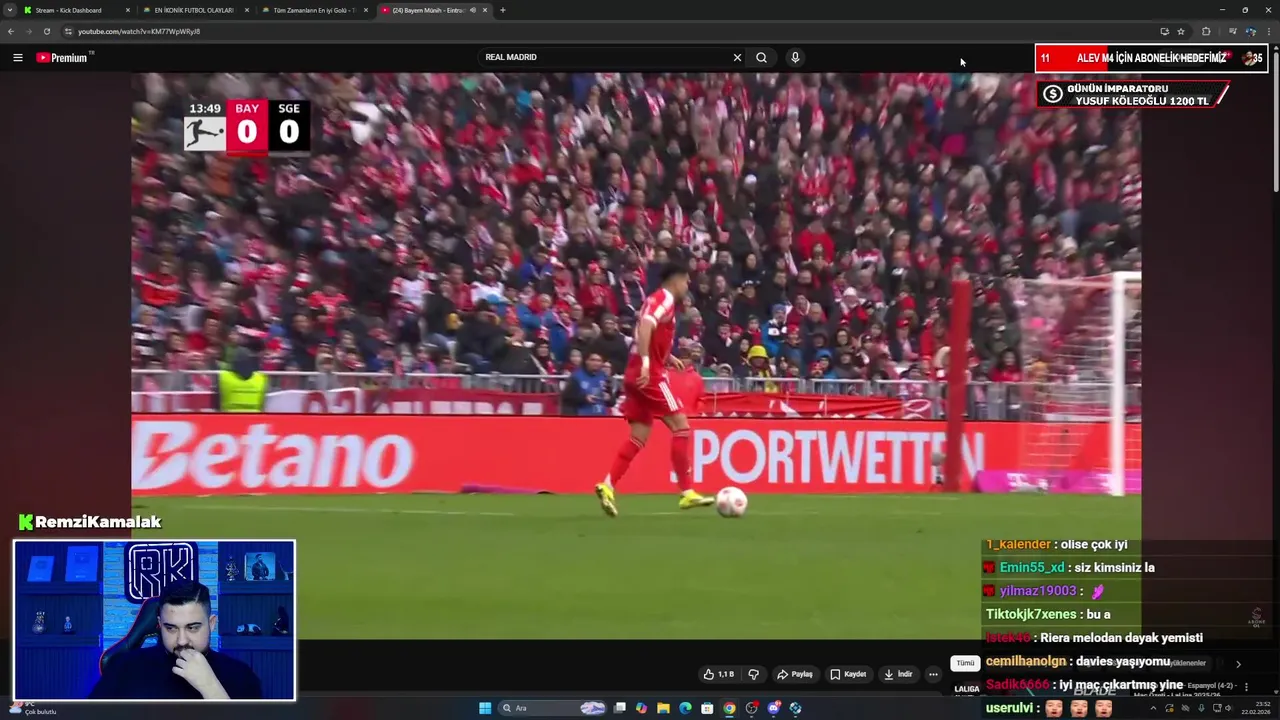This screenshot has height=720, width=1280.
Task: Open the Windows Start button
Action: tap(485, 708)
